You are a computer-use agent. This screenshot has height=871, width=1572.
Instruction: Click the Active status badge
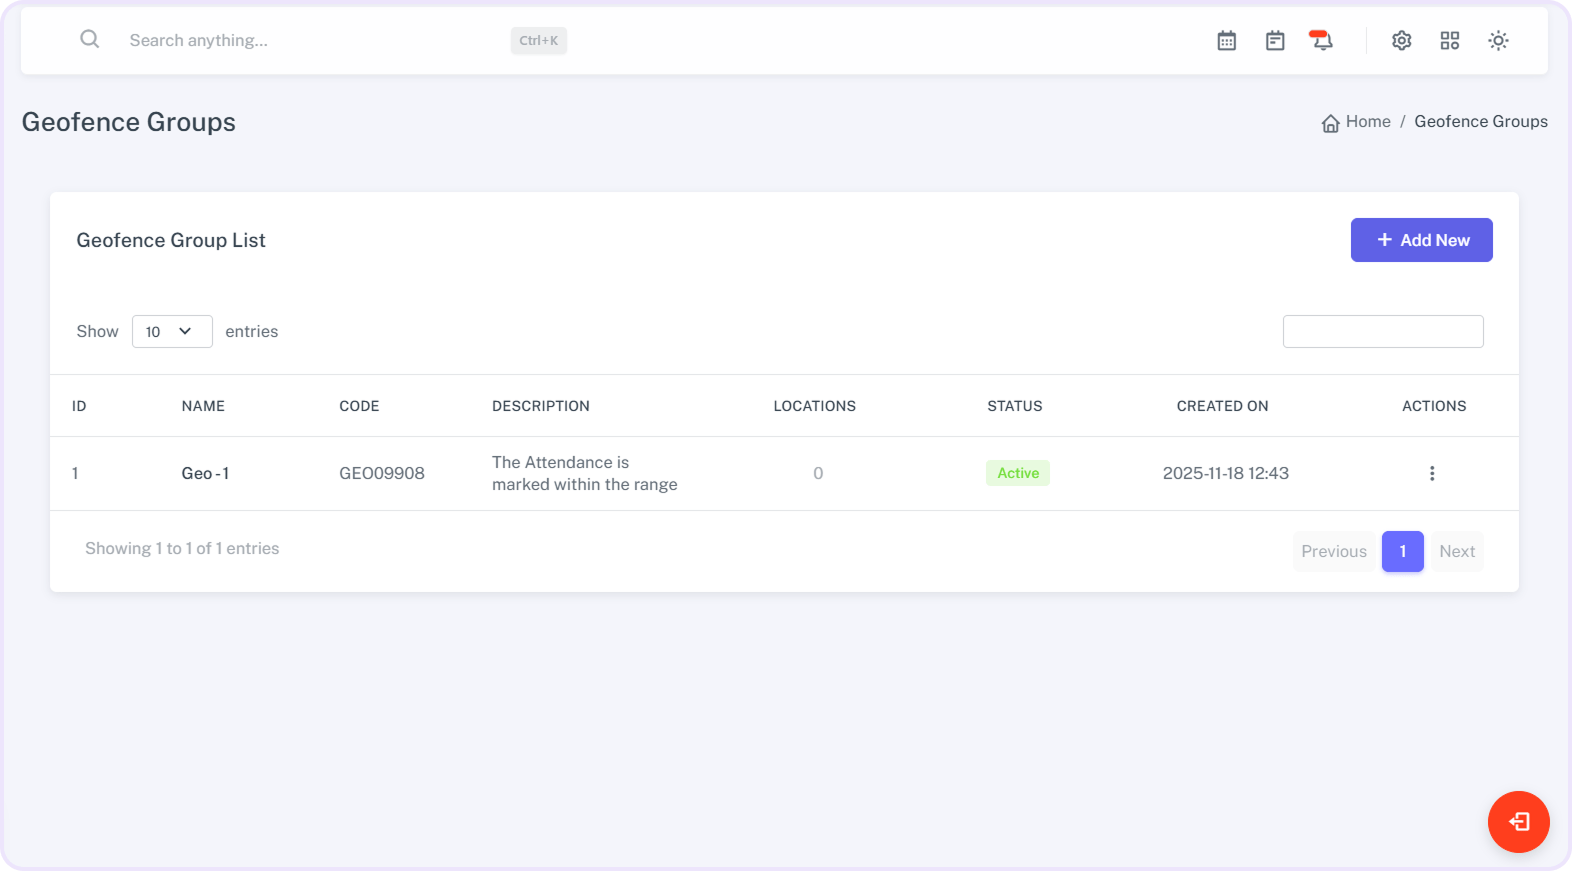[x=1017, y=473]
